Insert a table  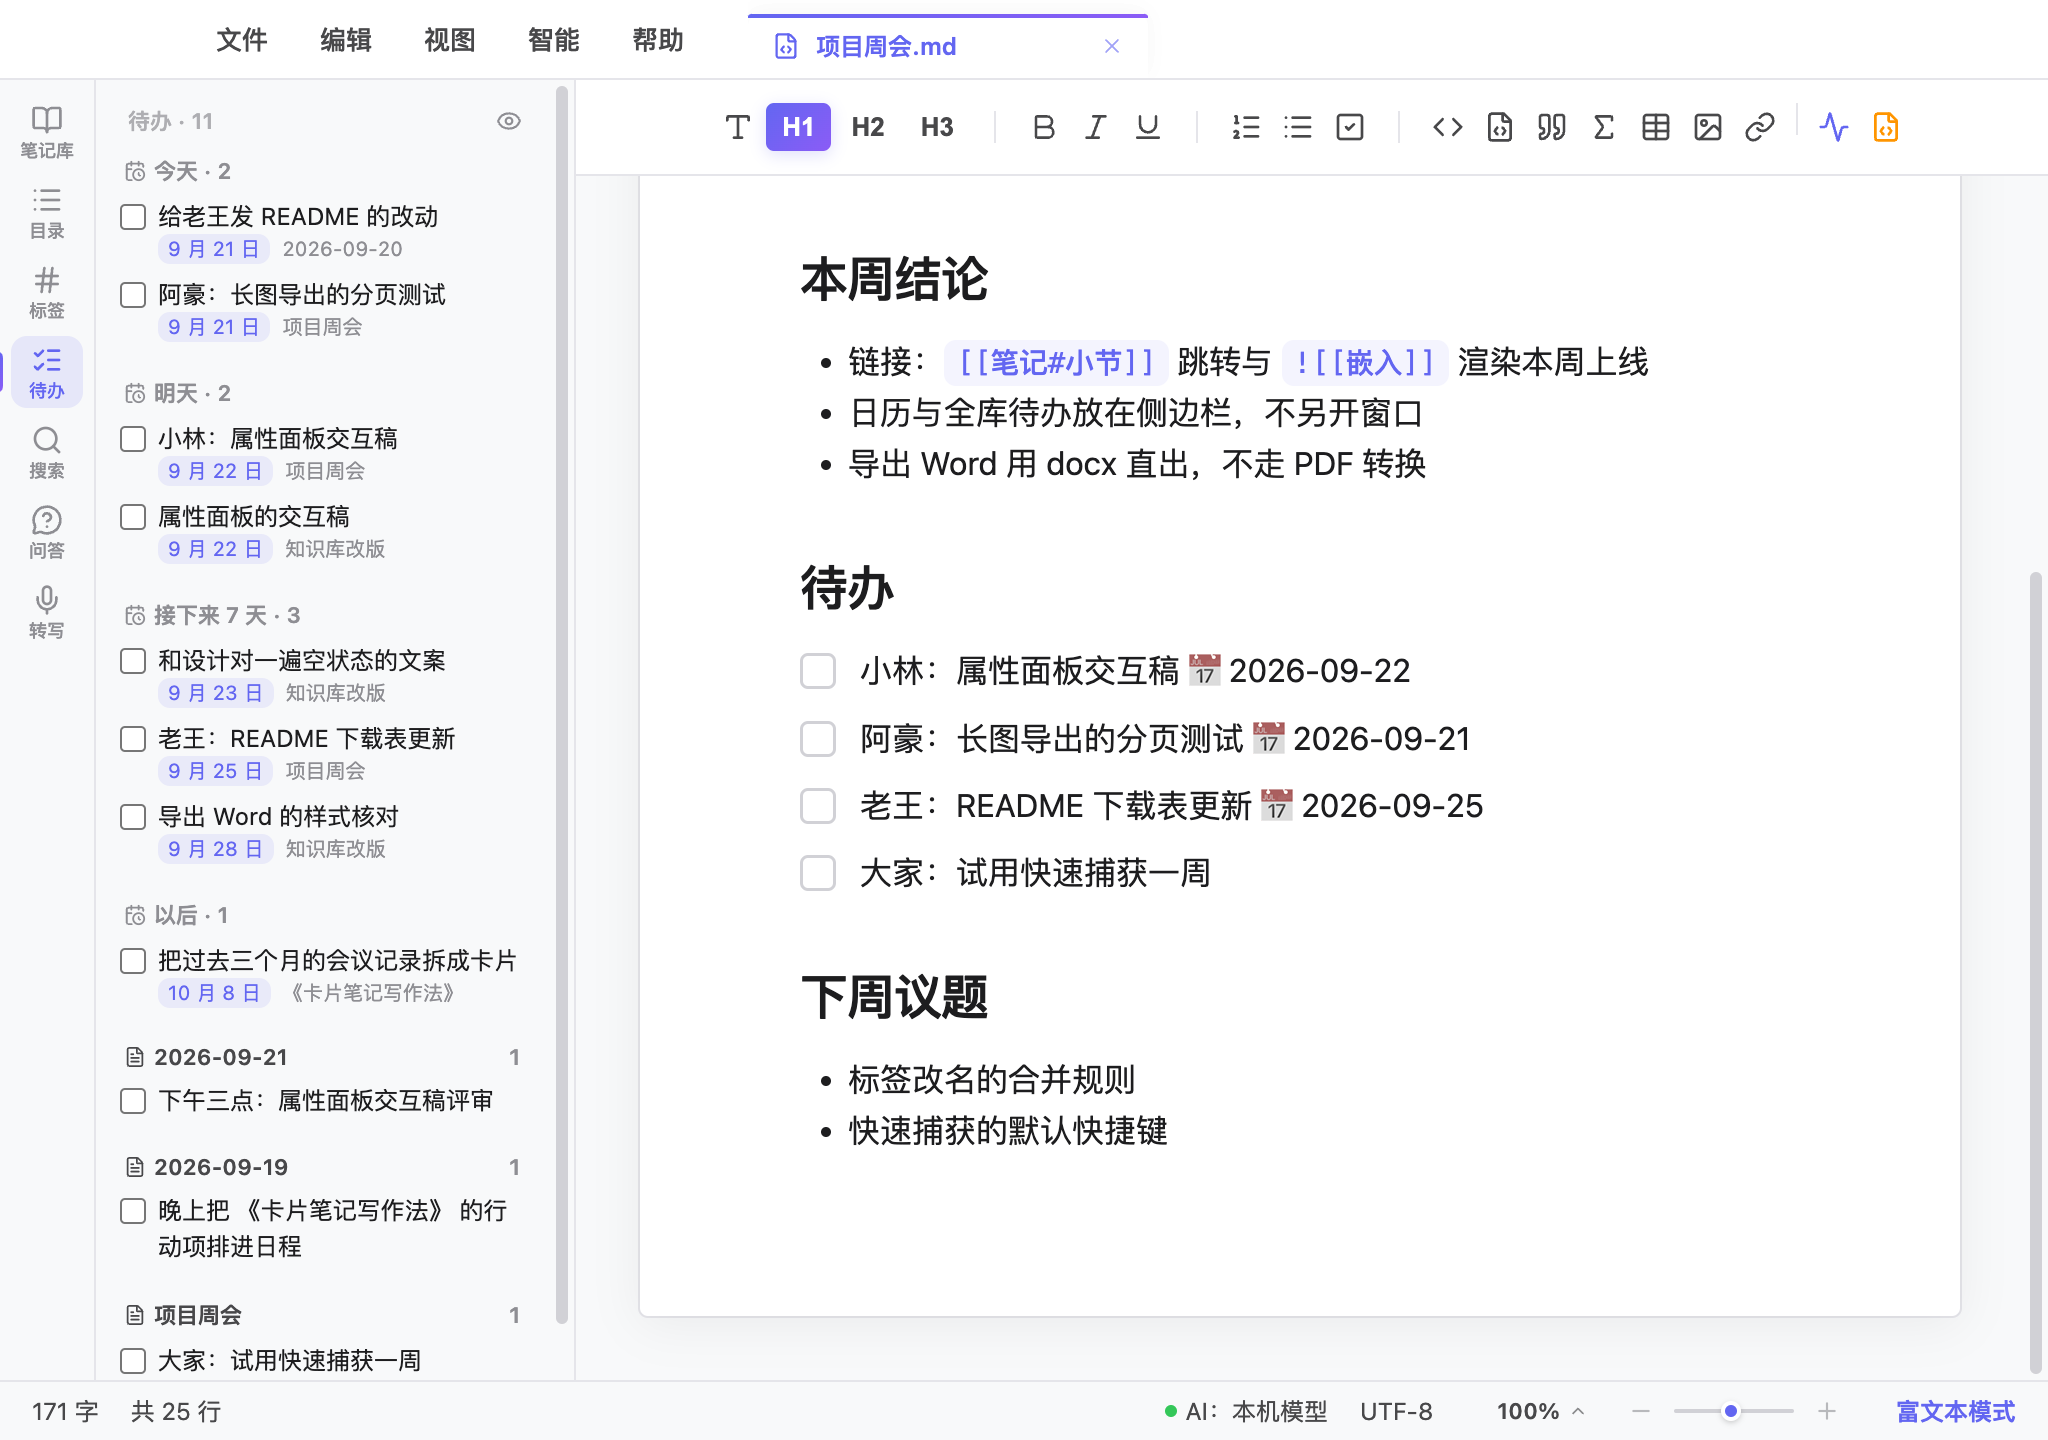1655,127
